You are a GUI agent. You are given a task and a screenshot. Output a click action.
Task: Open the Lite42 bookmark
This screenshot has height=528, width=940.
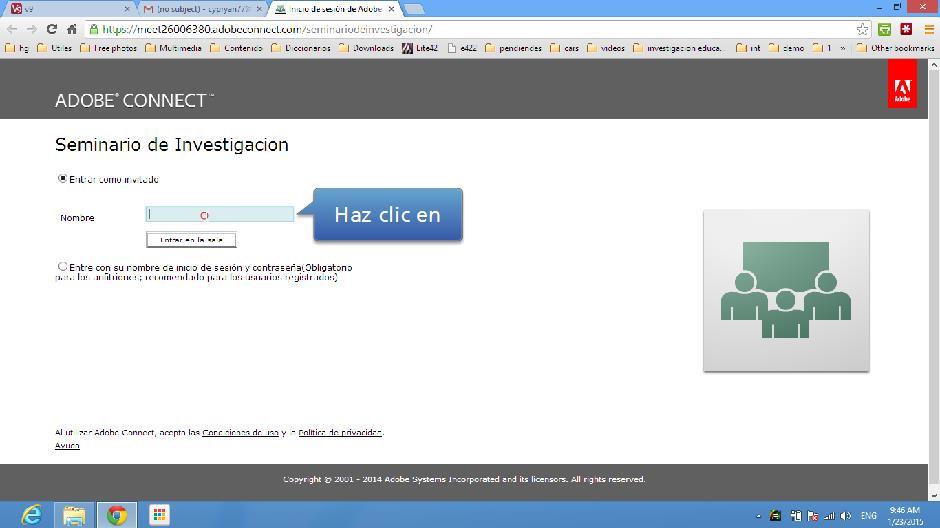[420, 48]
